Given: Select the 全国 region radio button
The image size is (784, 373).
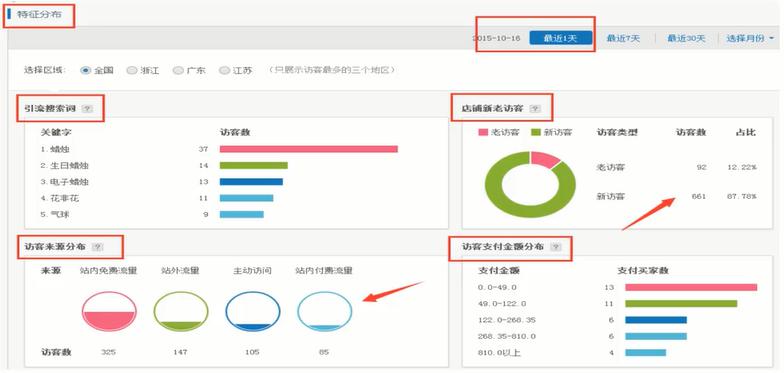Looking at the screenshot, I should [x=86, y=70].
